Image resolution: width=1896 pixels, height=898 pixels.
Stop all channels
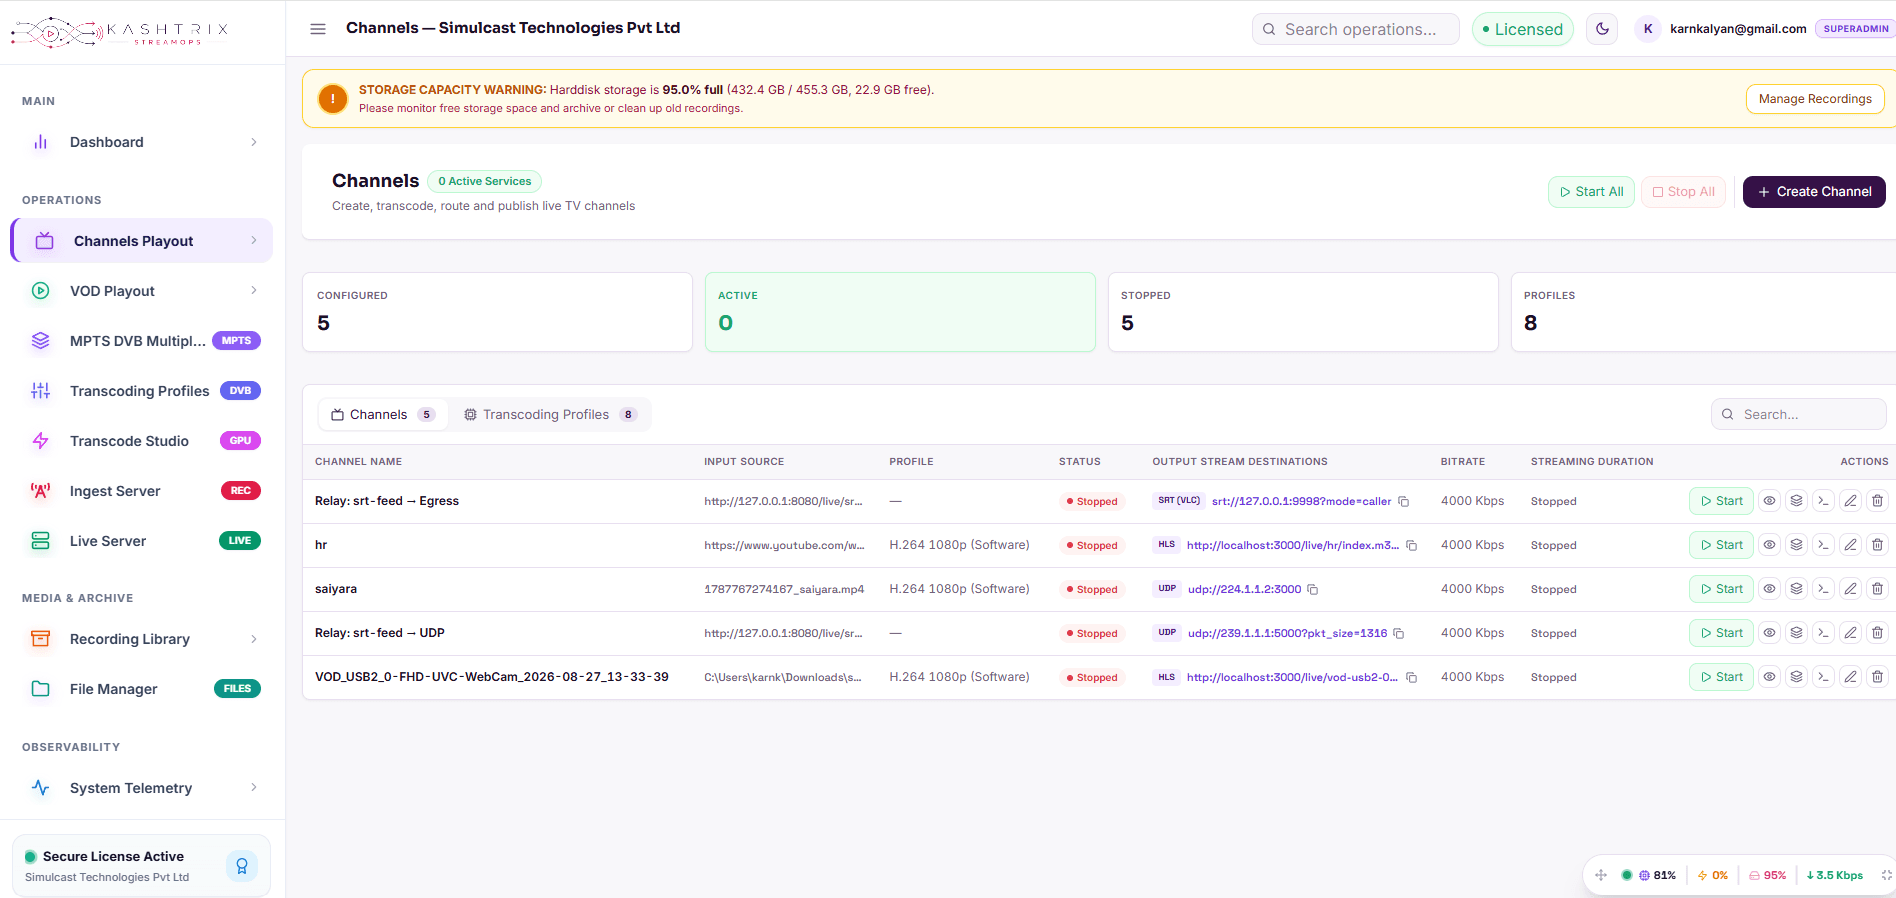click(x=1683, y=192)
